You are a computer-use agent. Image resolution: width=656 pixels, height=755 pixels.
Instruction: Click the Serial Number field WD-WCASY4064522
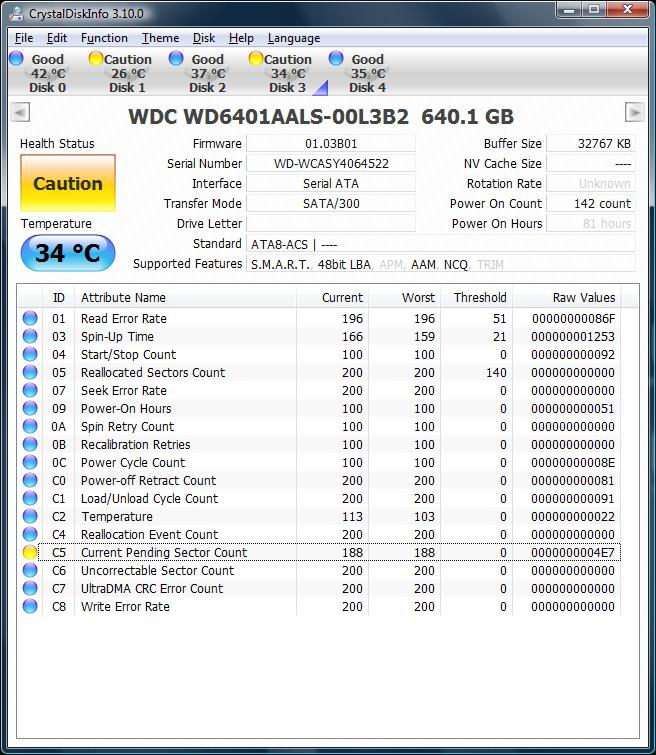tap(331, 163)
